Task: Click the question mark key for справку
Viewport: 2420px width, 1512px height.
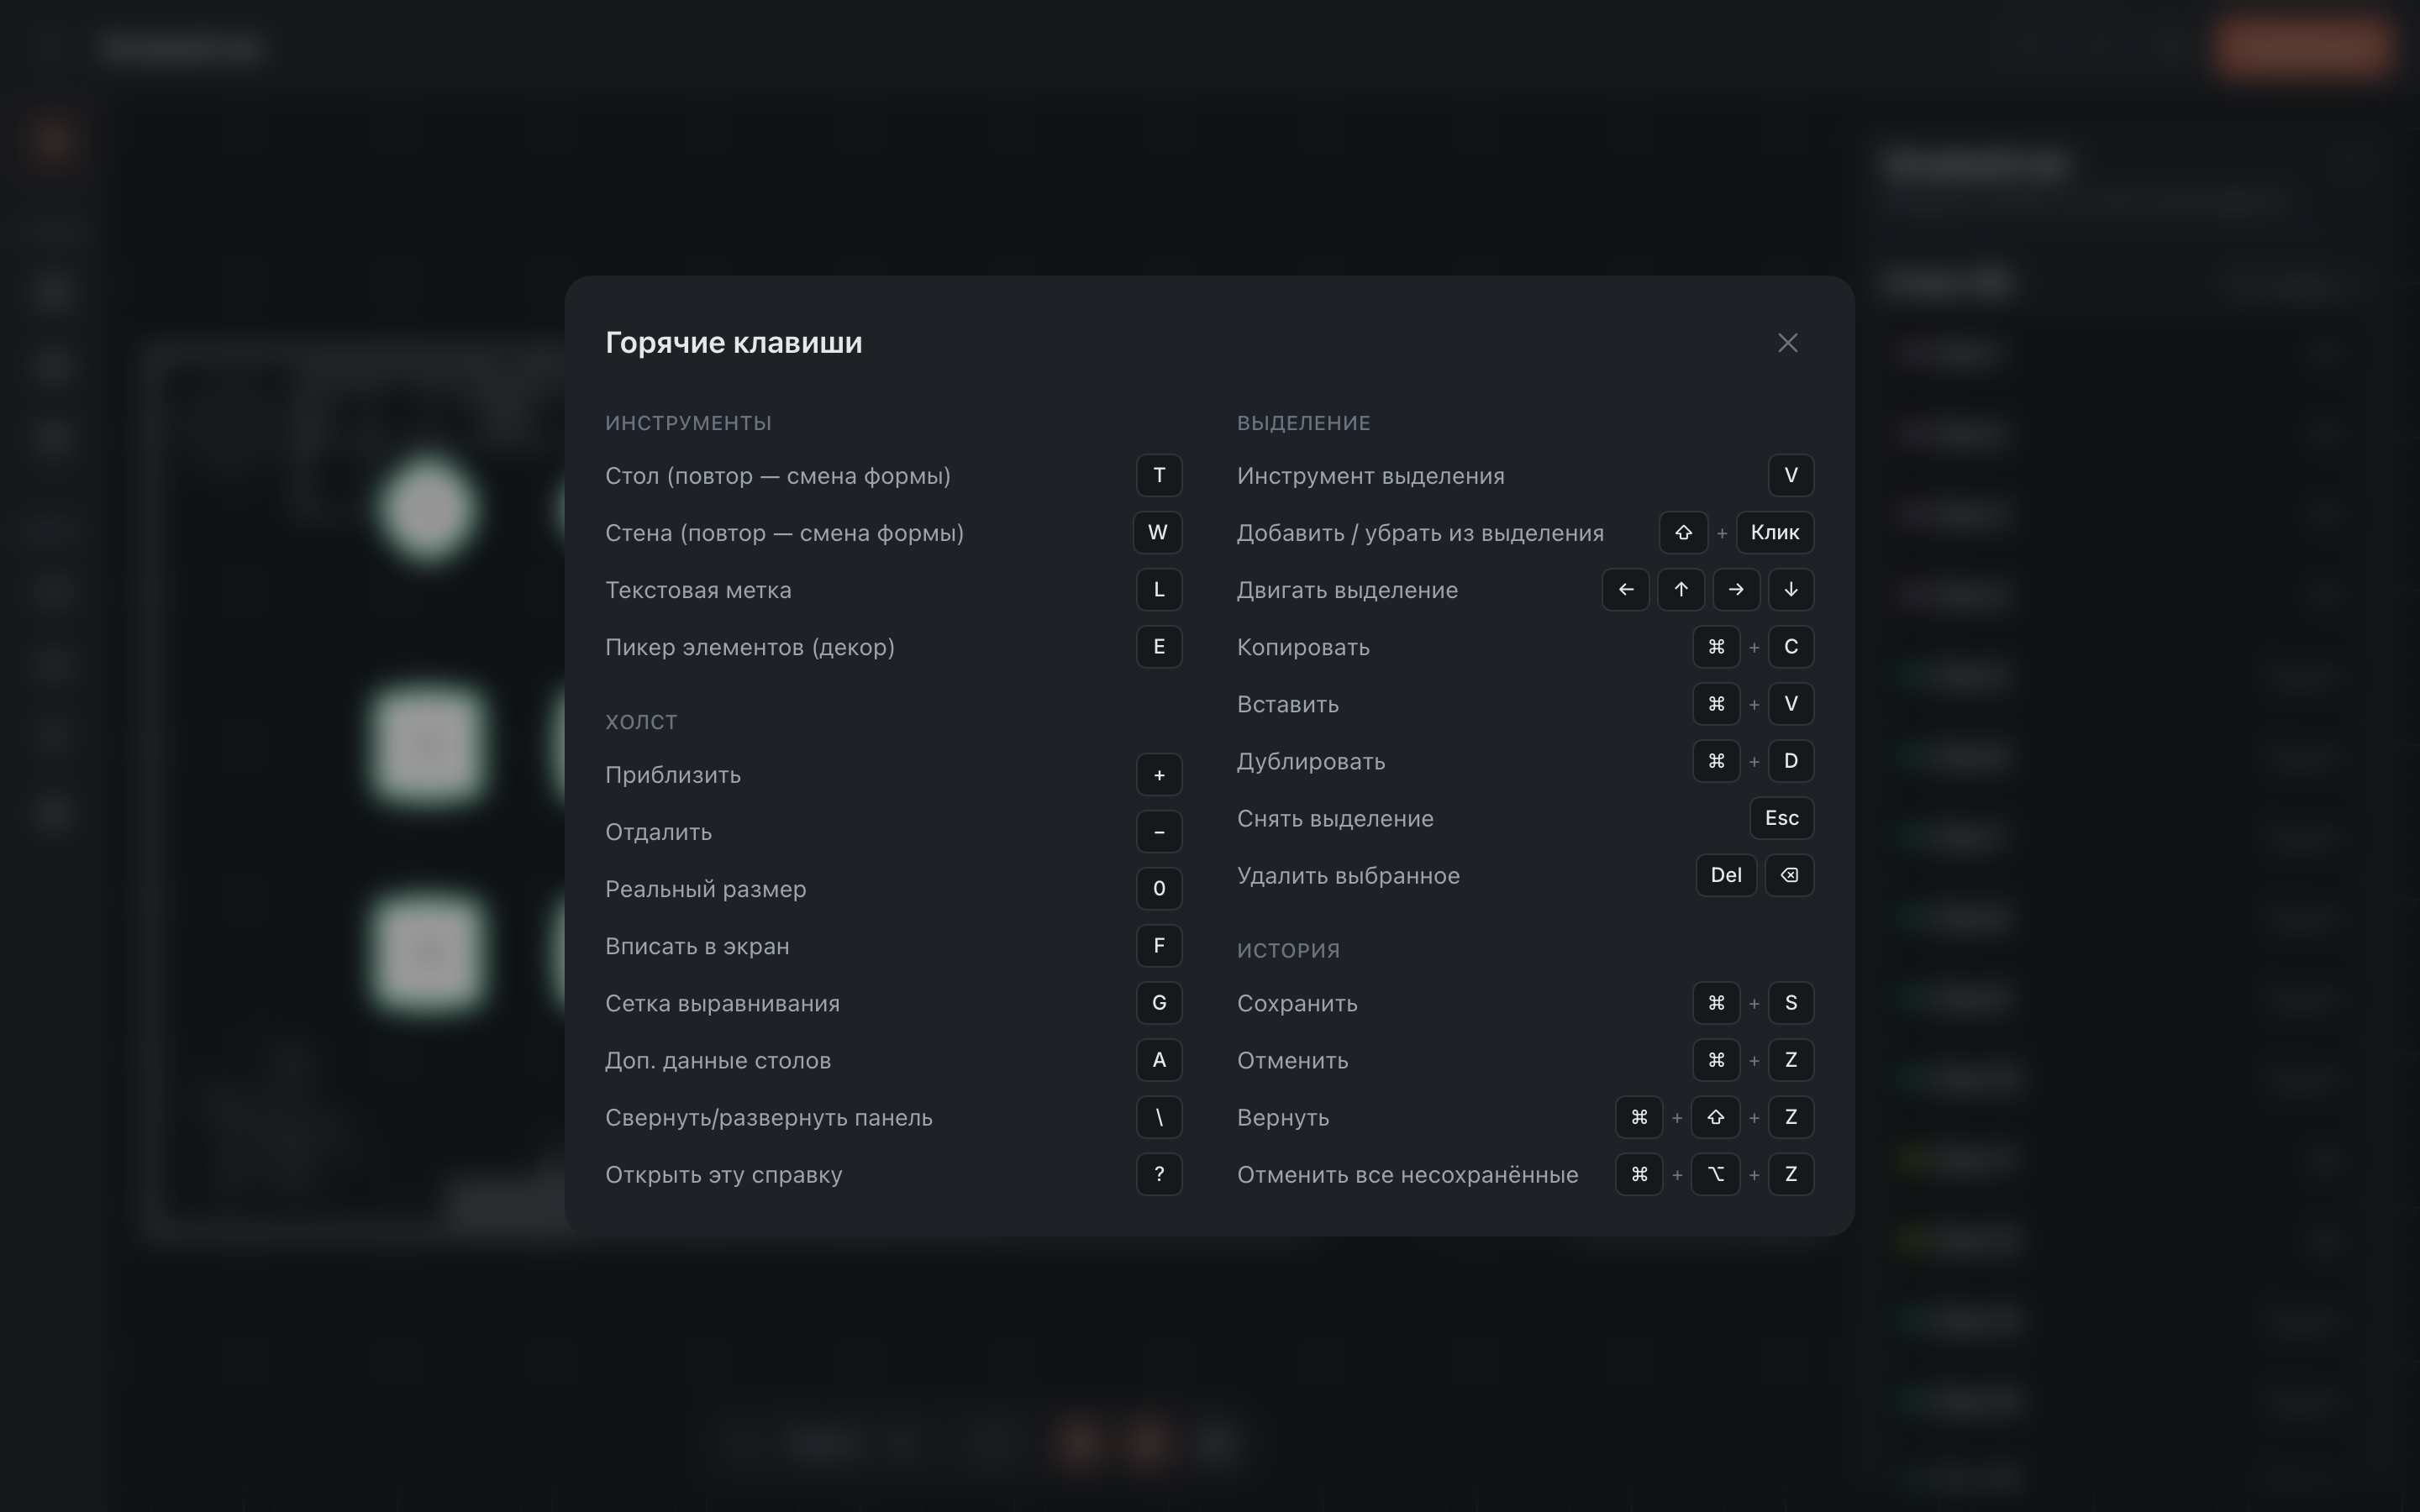Action: pyautogui.click(x=1159, y=1174)
